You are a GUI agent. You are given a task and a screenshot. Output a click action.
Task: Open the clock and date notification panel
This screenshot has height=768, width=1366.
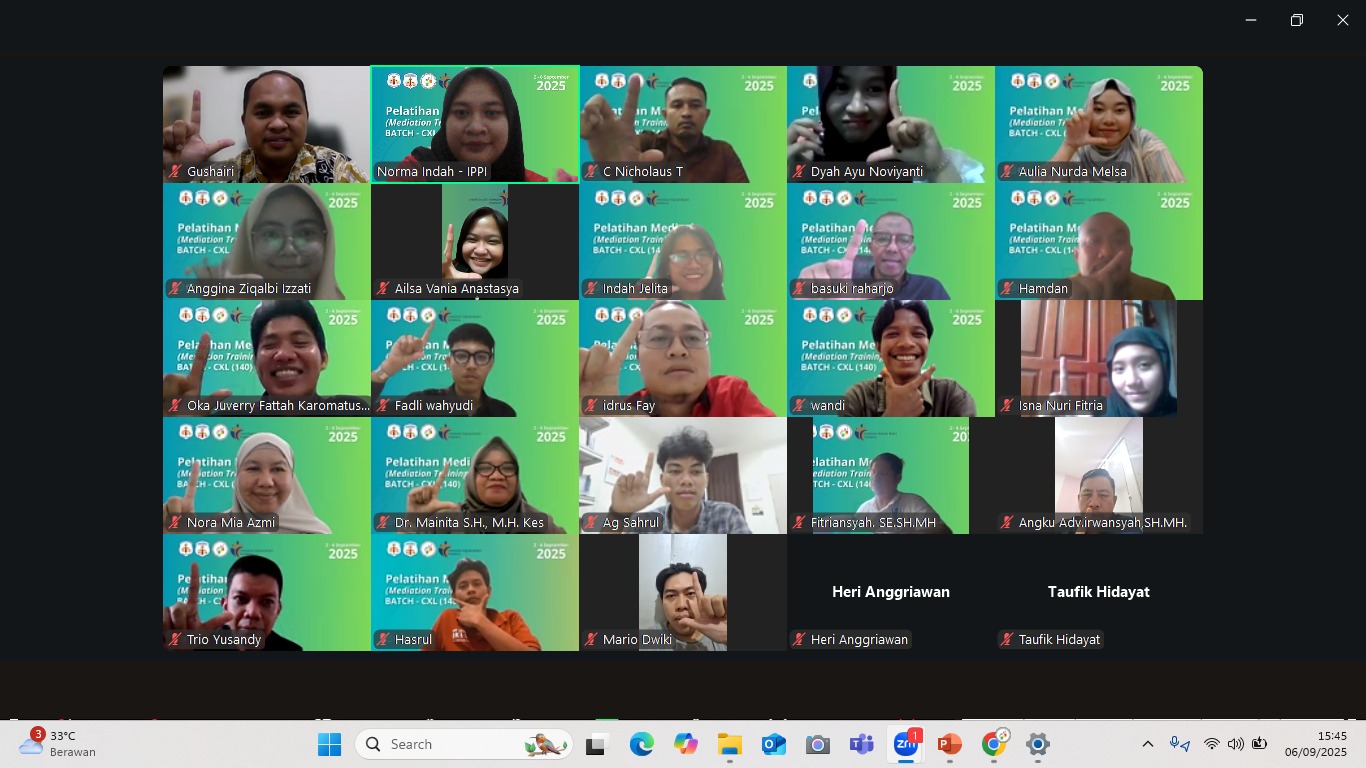point(1316,744)
